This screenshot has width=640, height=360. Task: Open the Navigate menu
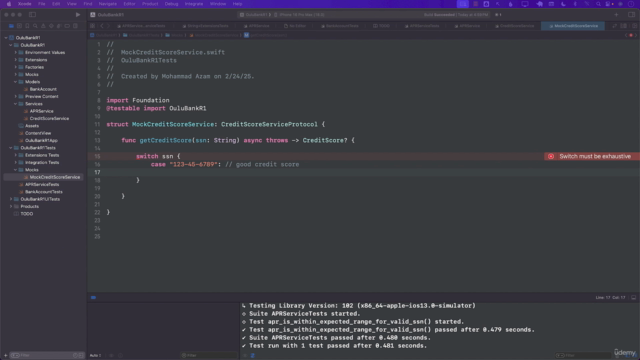point(108,4)
